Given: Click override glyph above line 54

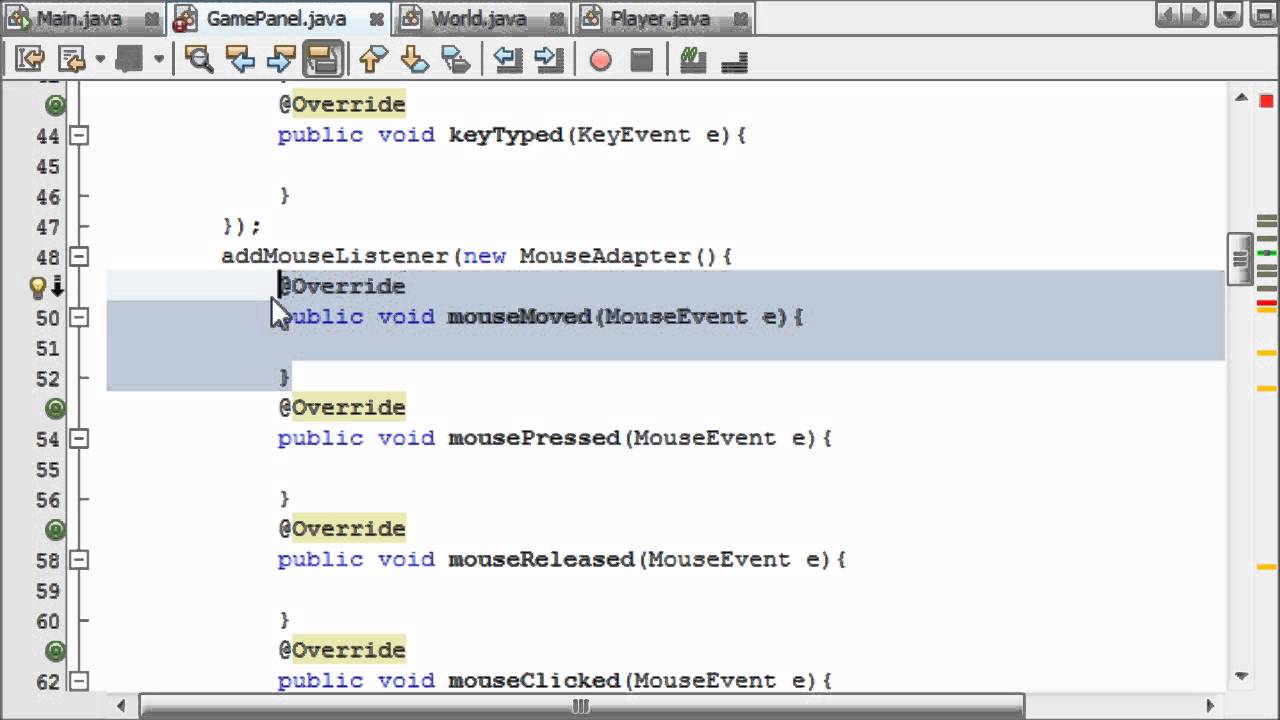Looking at the screenshot, I should point(55,408).
